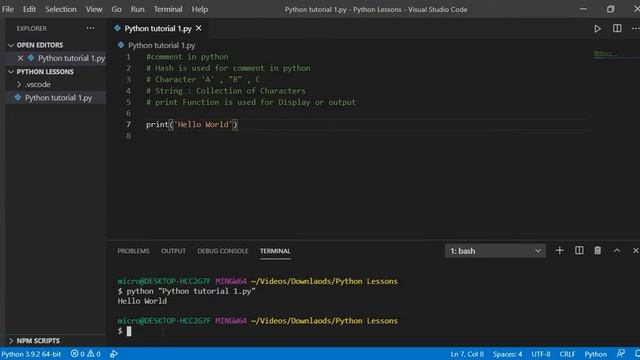640x360 pixels.
Task: Click comment '#comment in python' on line 1
Action: pyautogui.click(x=187, y=57)
